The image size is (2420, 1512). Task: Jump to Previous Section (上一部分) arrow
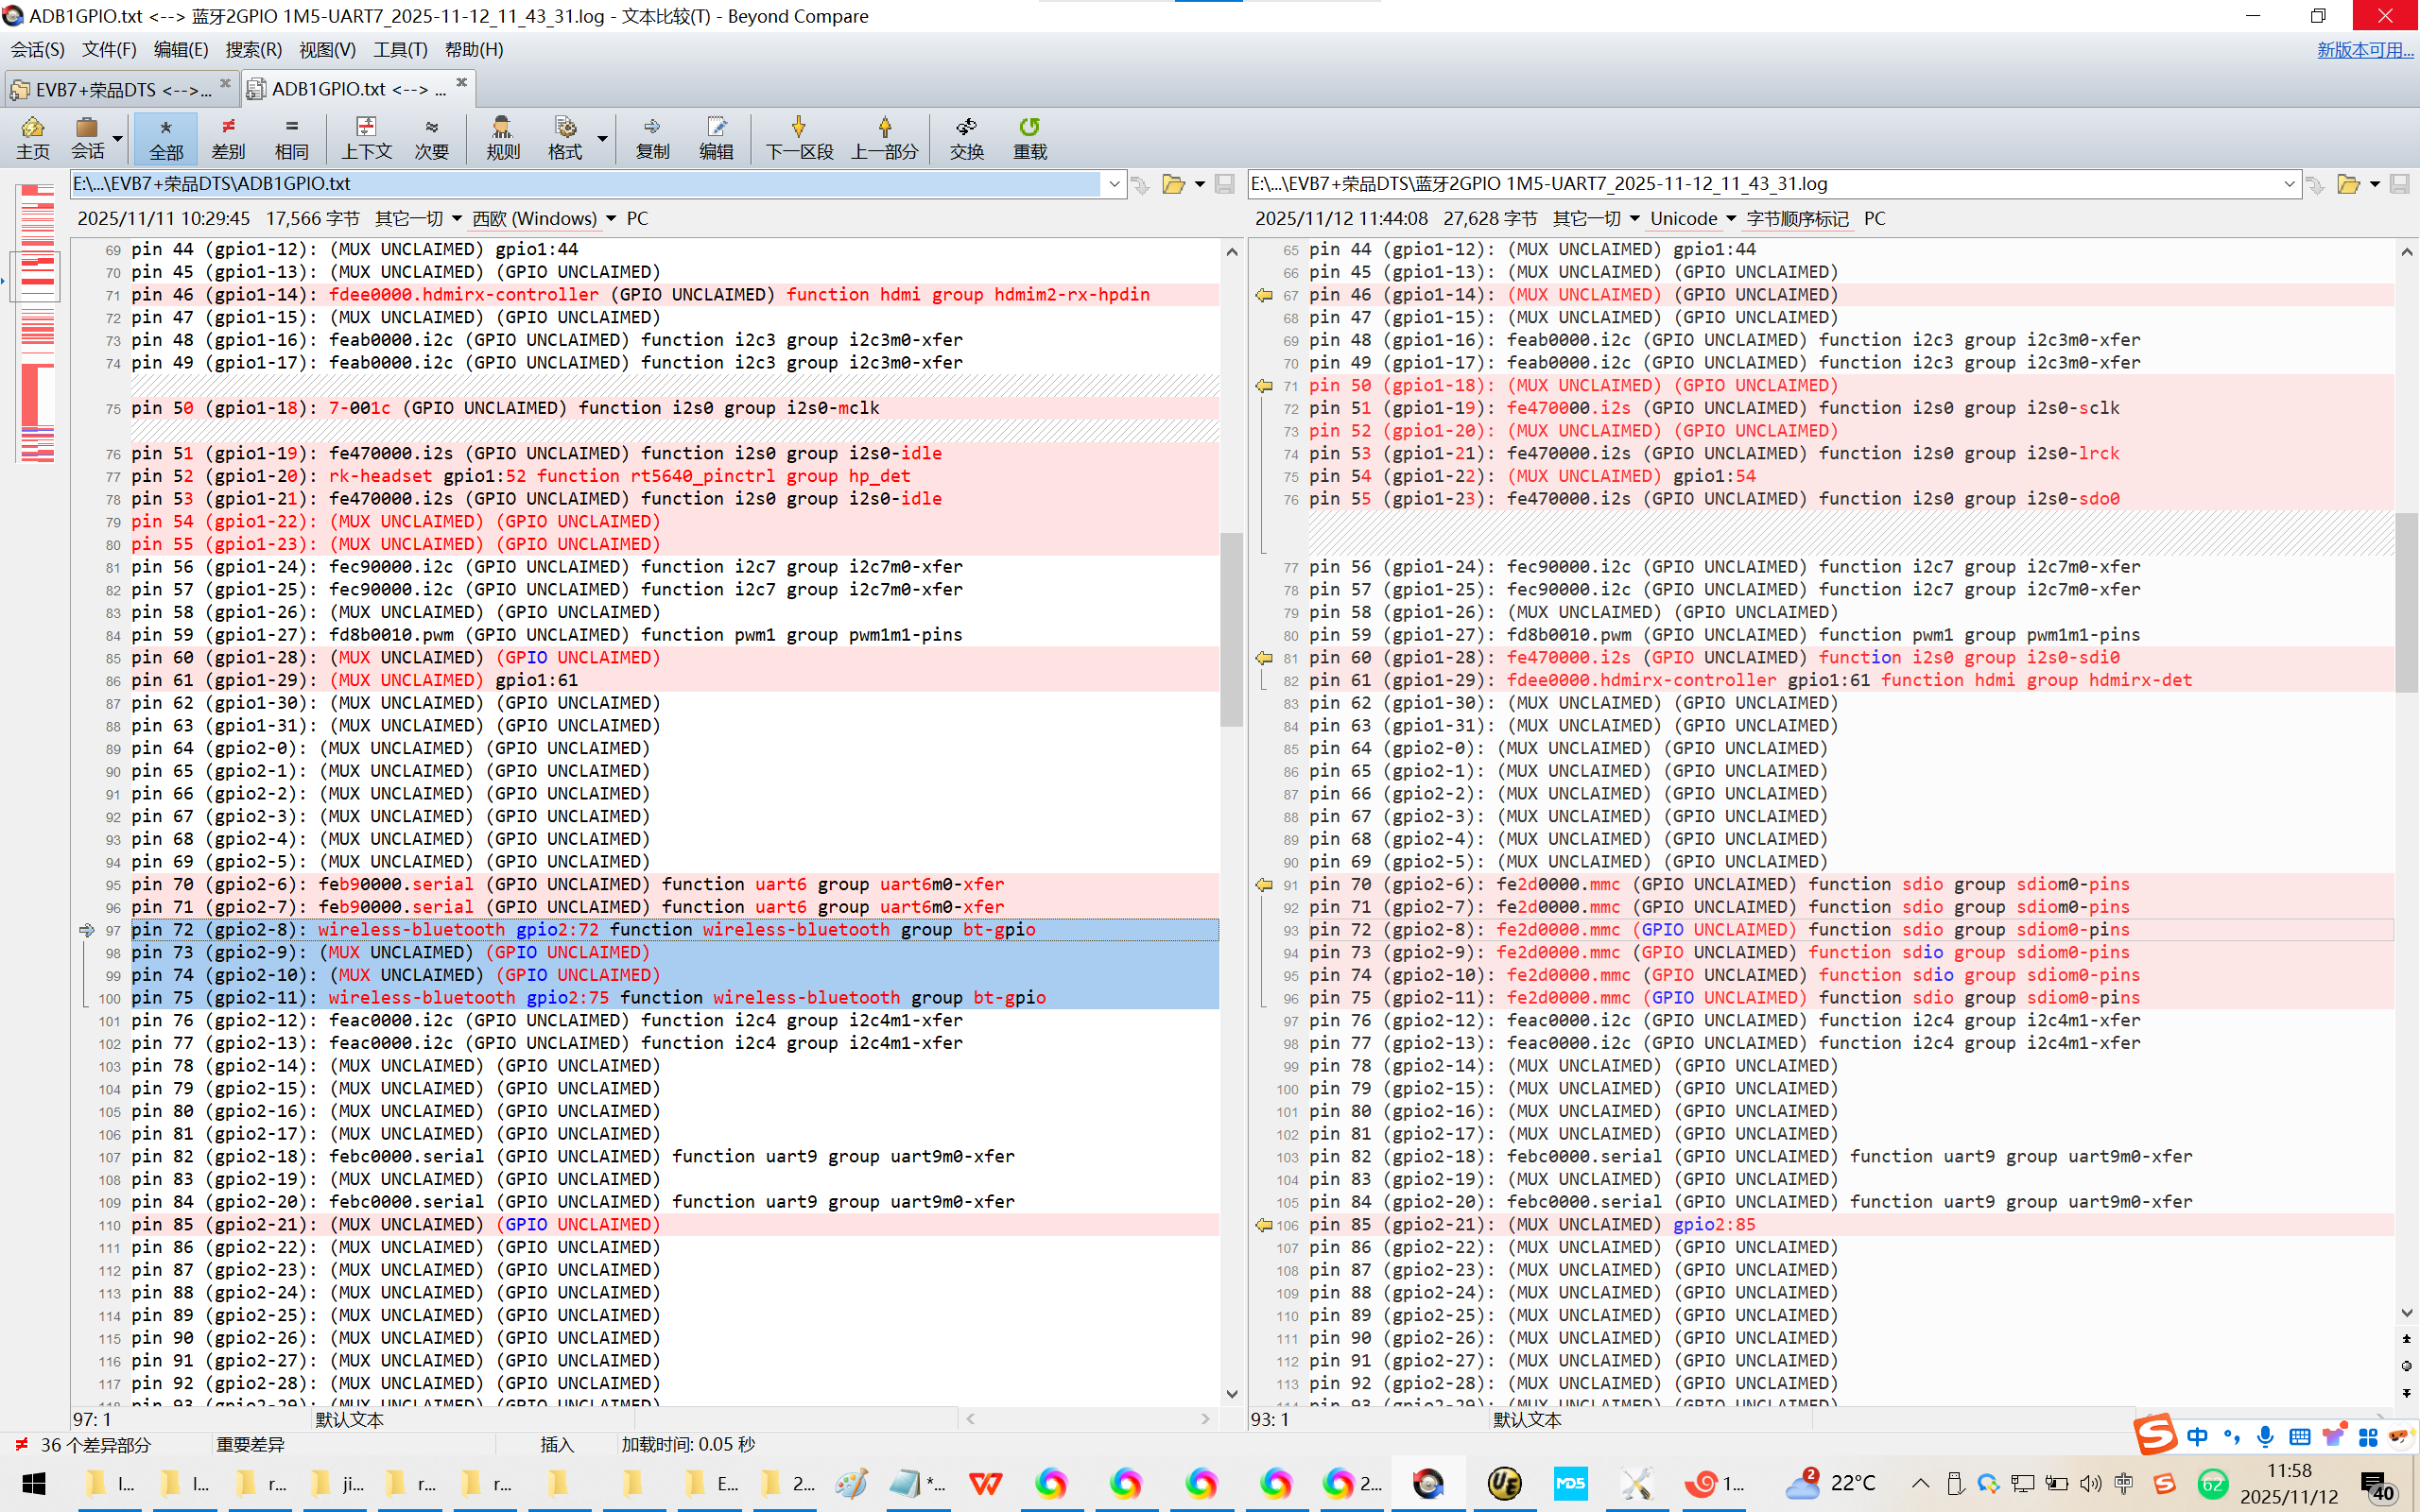tap(884, 137)
